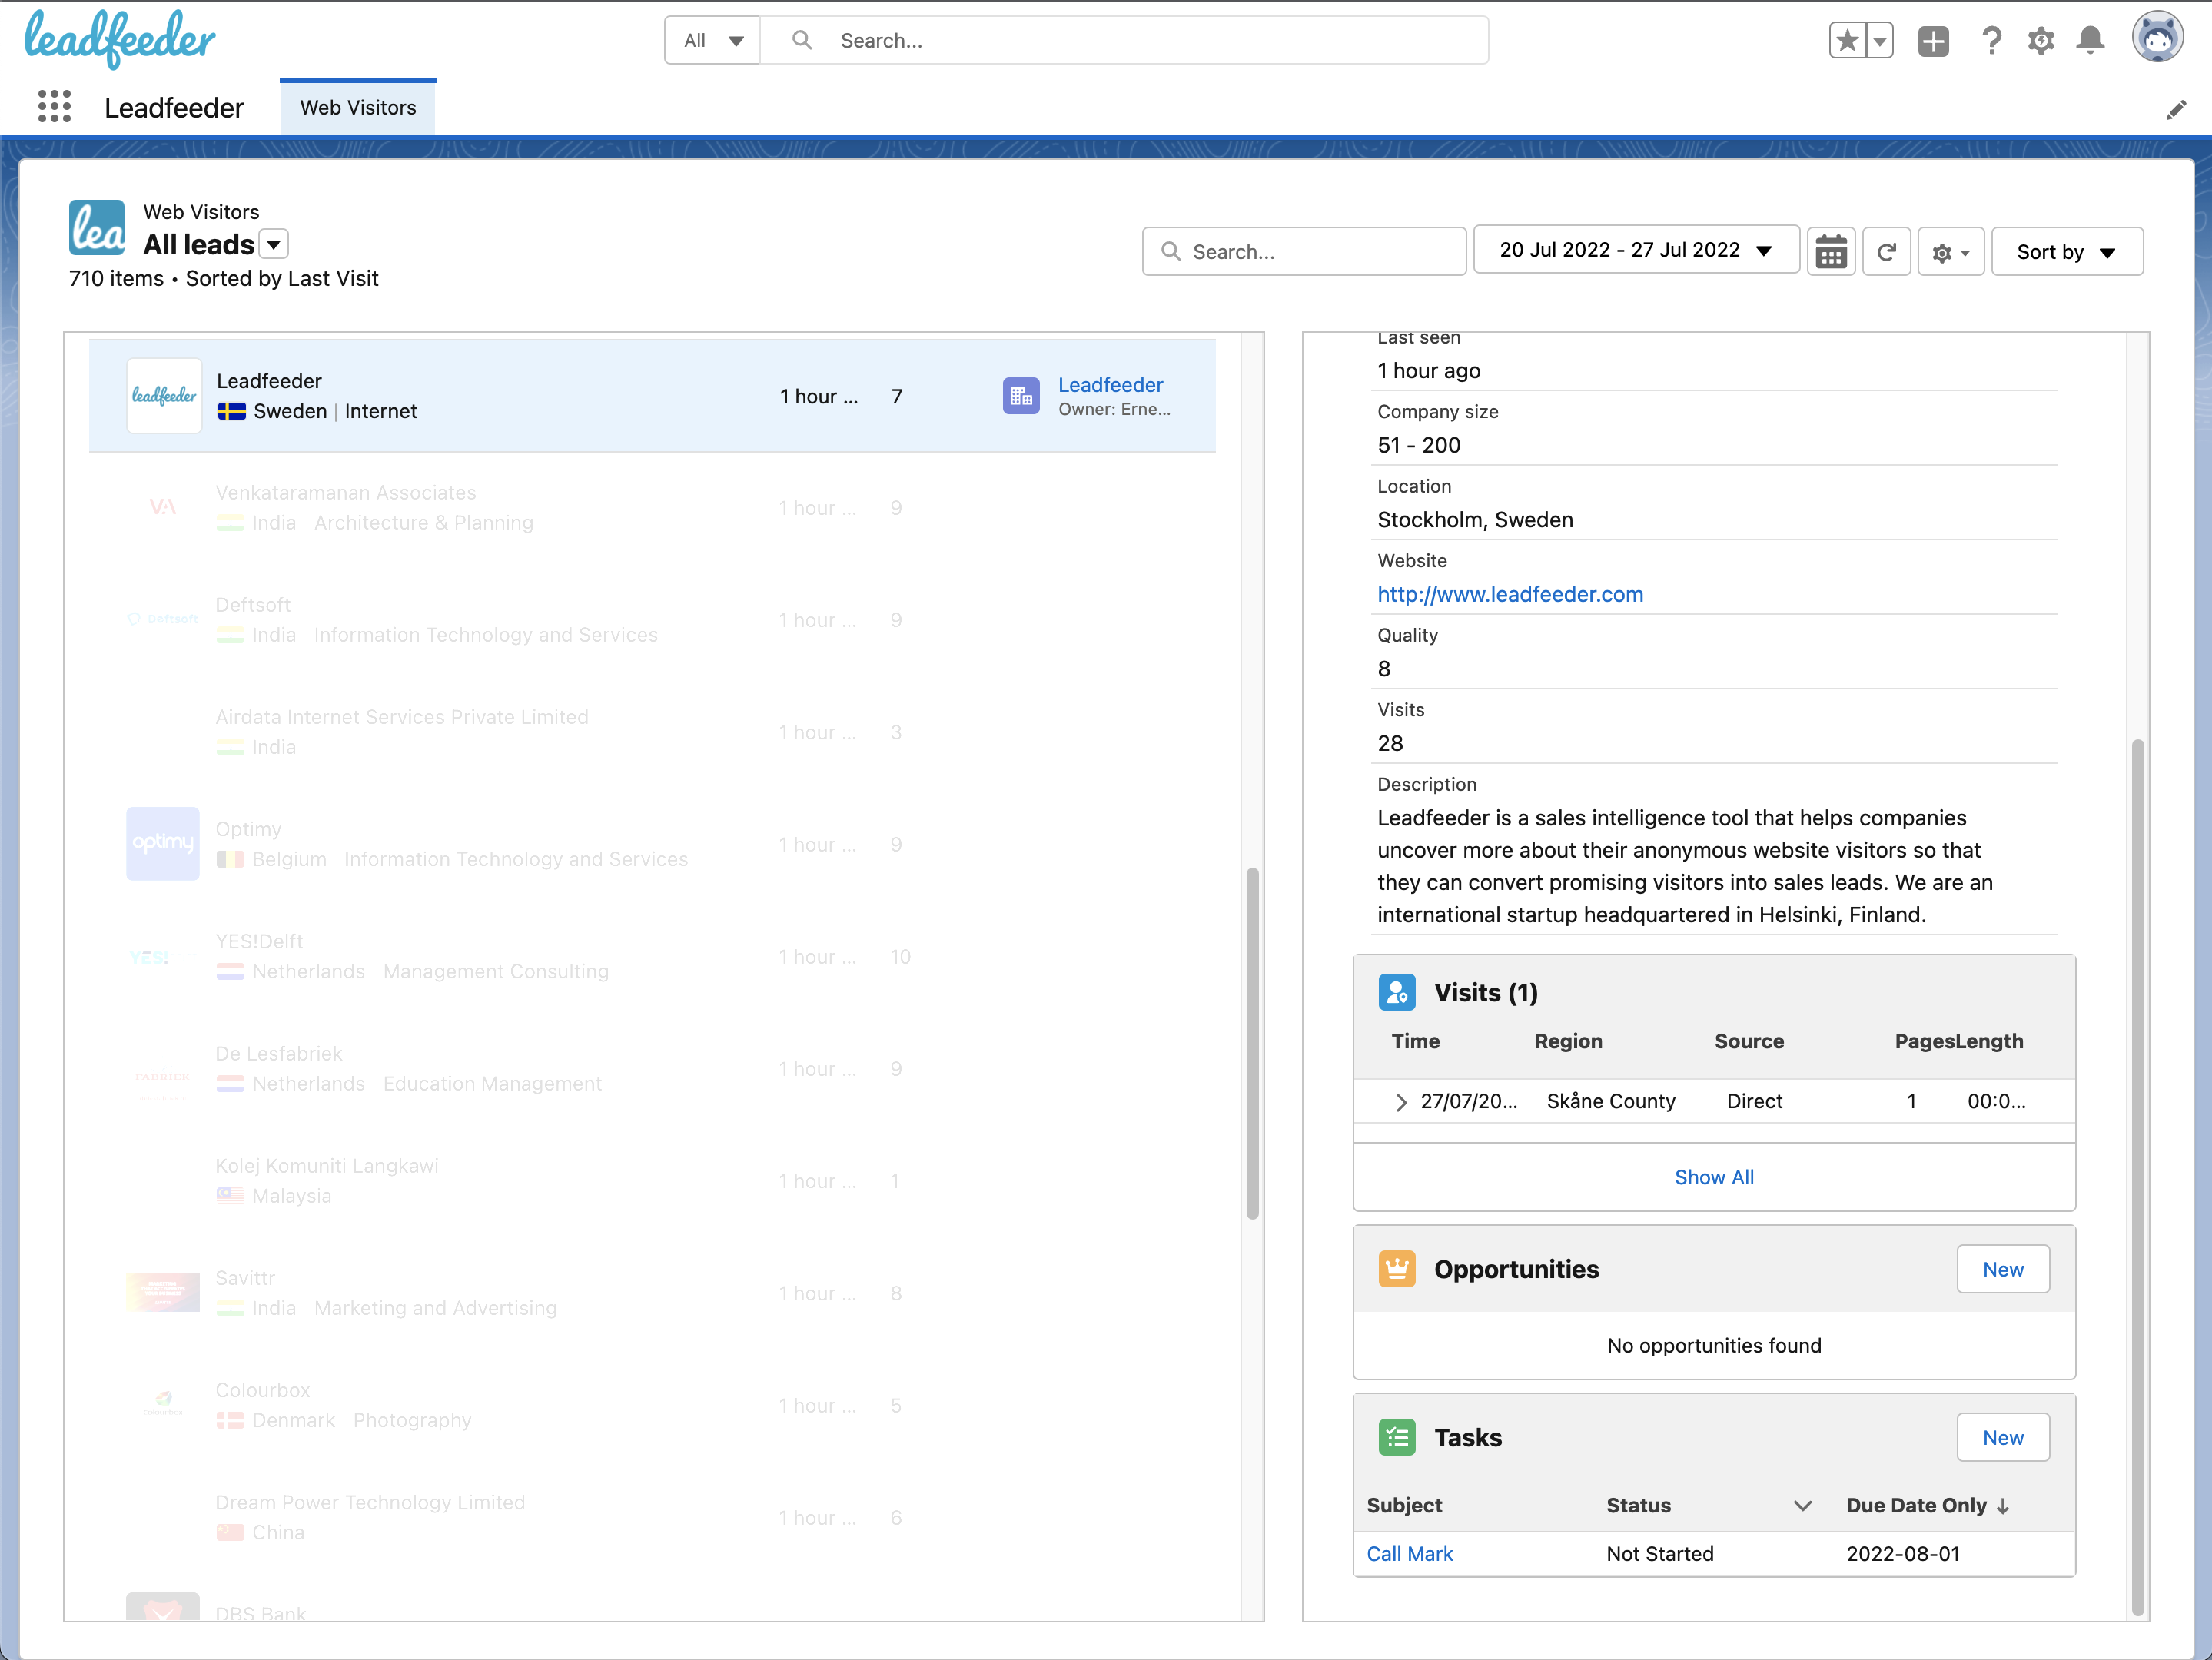2212x1660 pixels.
Task: Open the user profile avatar
Action: [x=2157, y=39]
